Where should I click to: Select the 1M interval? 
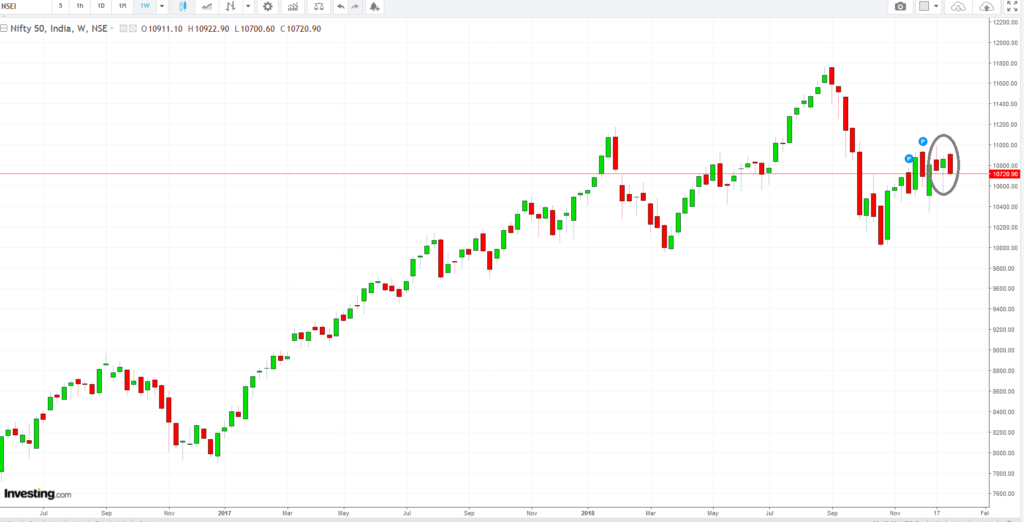coord(122,6)
